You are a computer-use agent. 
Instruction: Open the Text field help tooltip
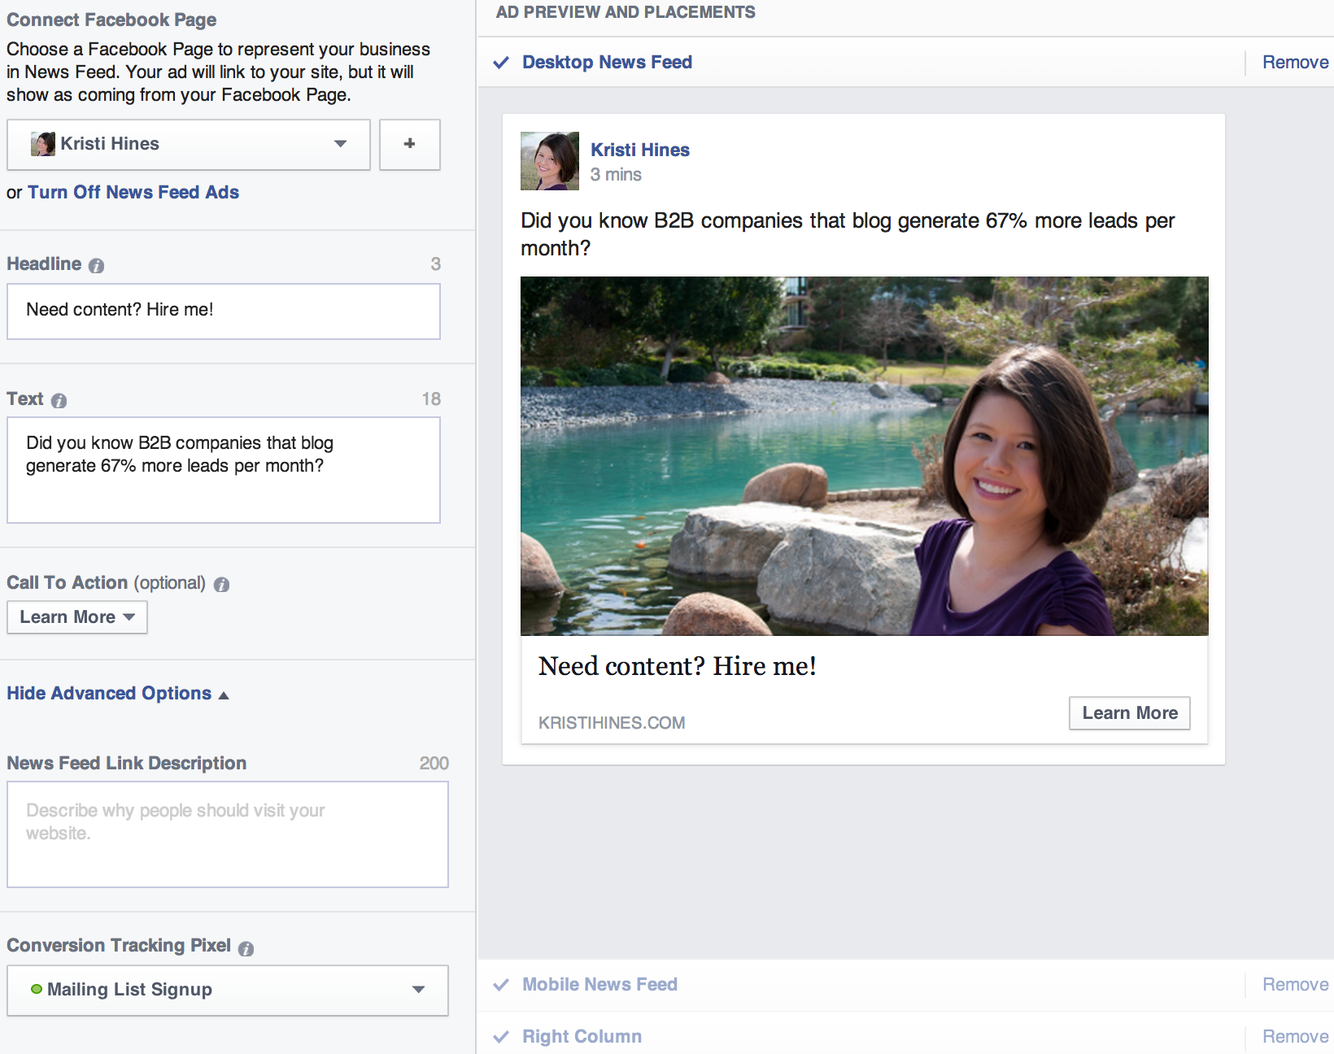58,400
